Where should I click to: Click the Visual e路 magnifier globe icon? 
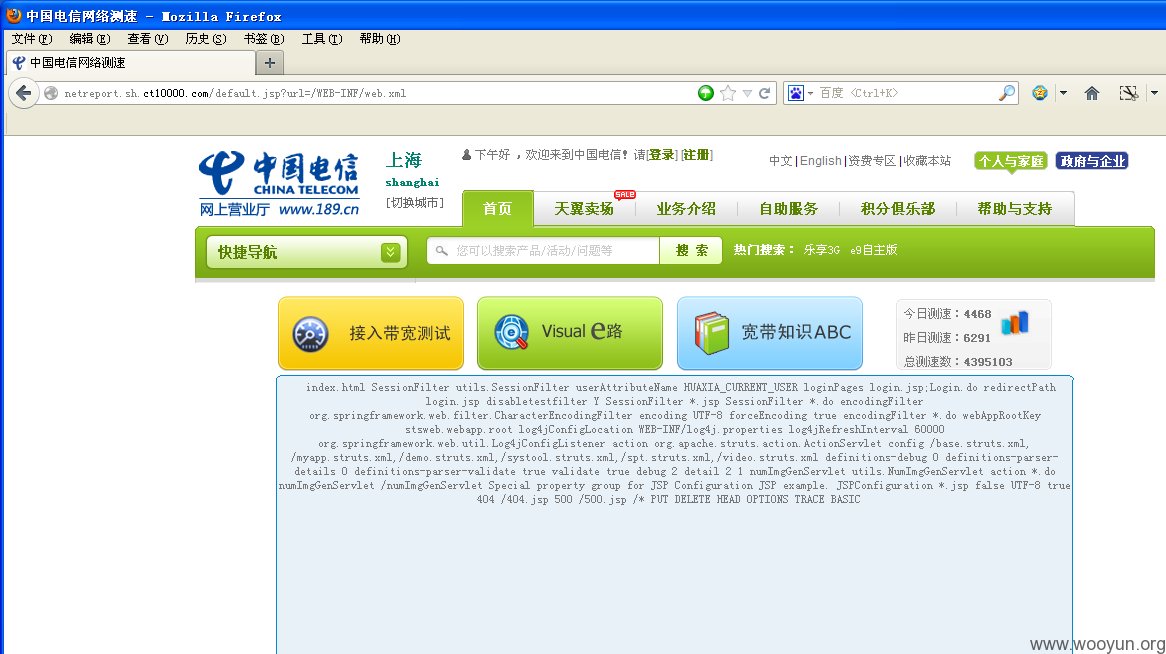pos(512,333)
